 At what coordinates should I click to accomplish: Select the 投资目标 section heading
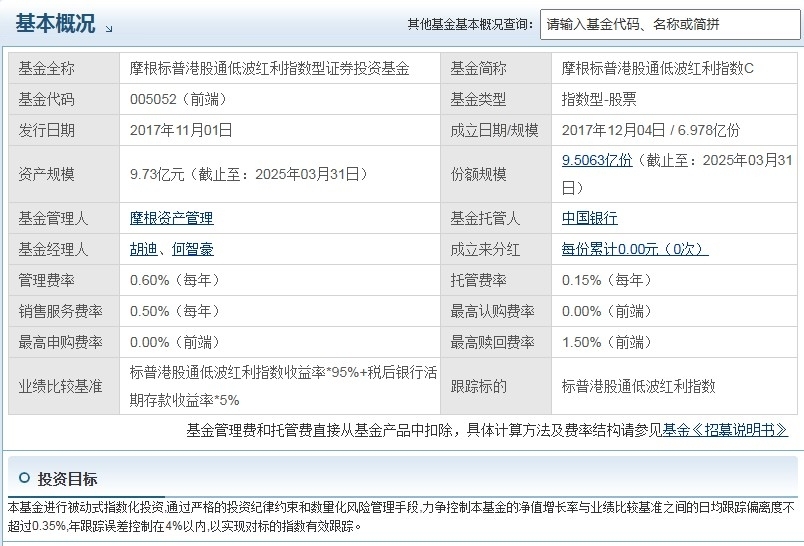(x=67, y=479)
